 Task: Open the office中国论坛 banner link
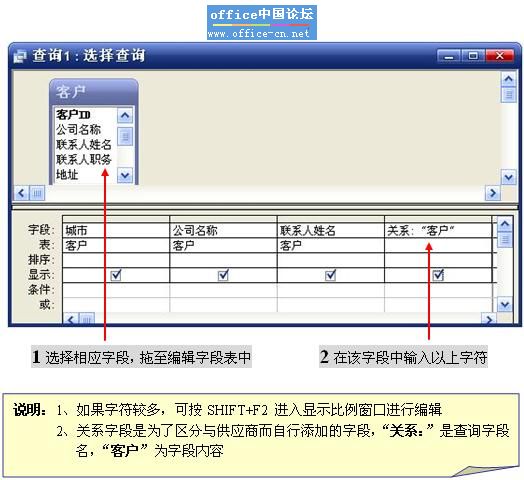[x=262, y=22]
